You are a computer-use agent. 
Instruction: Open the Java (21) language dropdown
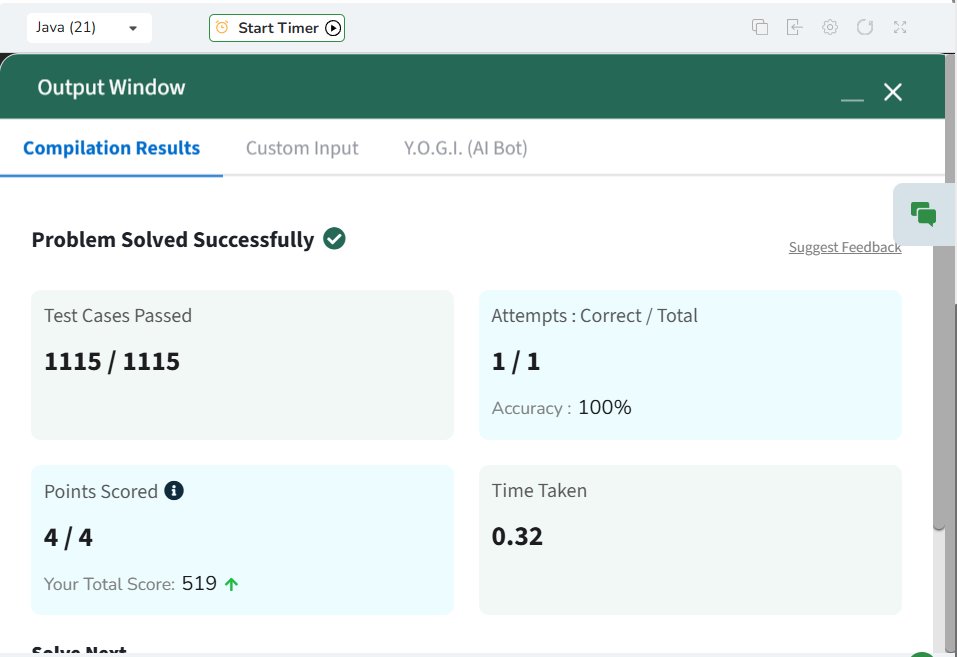[x=89, y=28]
